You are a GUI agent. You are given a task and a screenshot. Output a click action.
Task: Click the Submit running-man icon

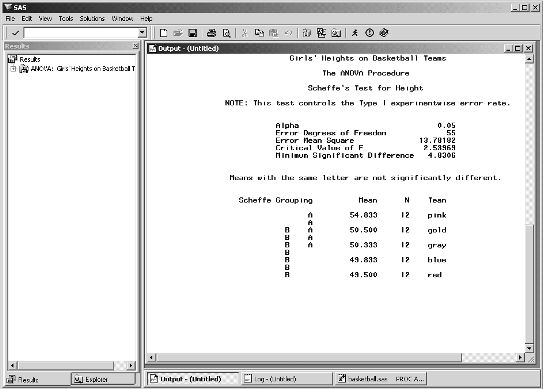[x=355, y=33]
